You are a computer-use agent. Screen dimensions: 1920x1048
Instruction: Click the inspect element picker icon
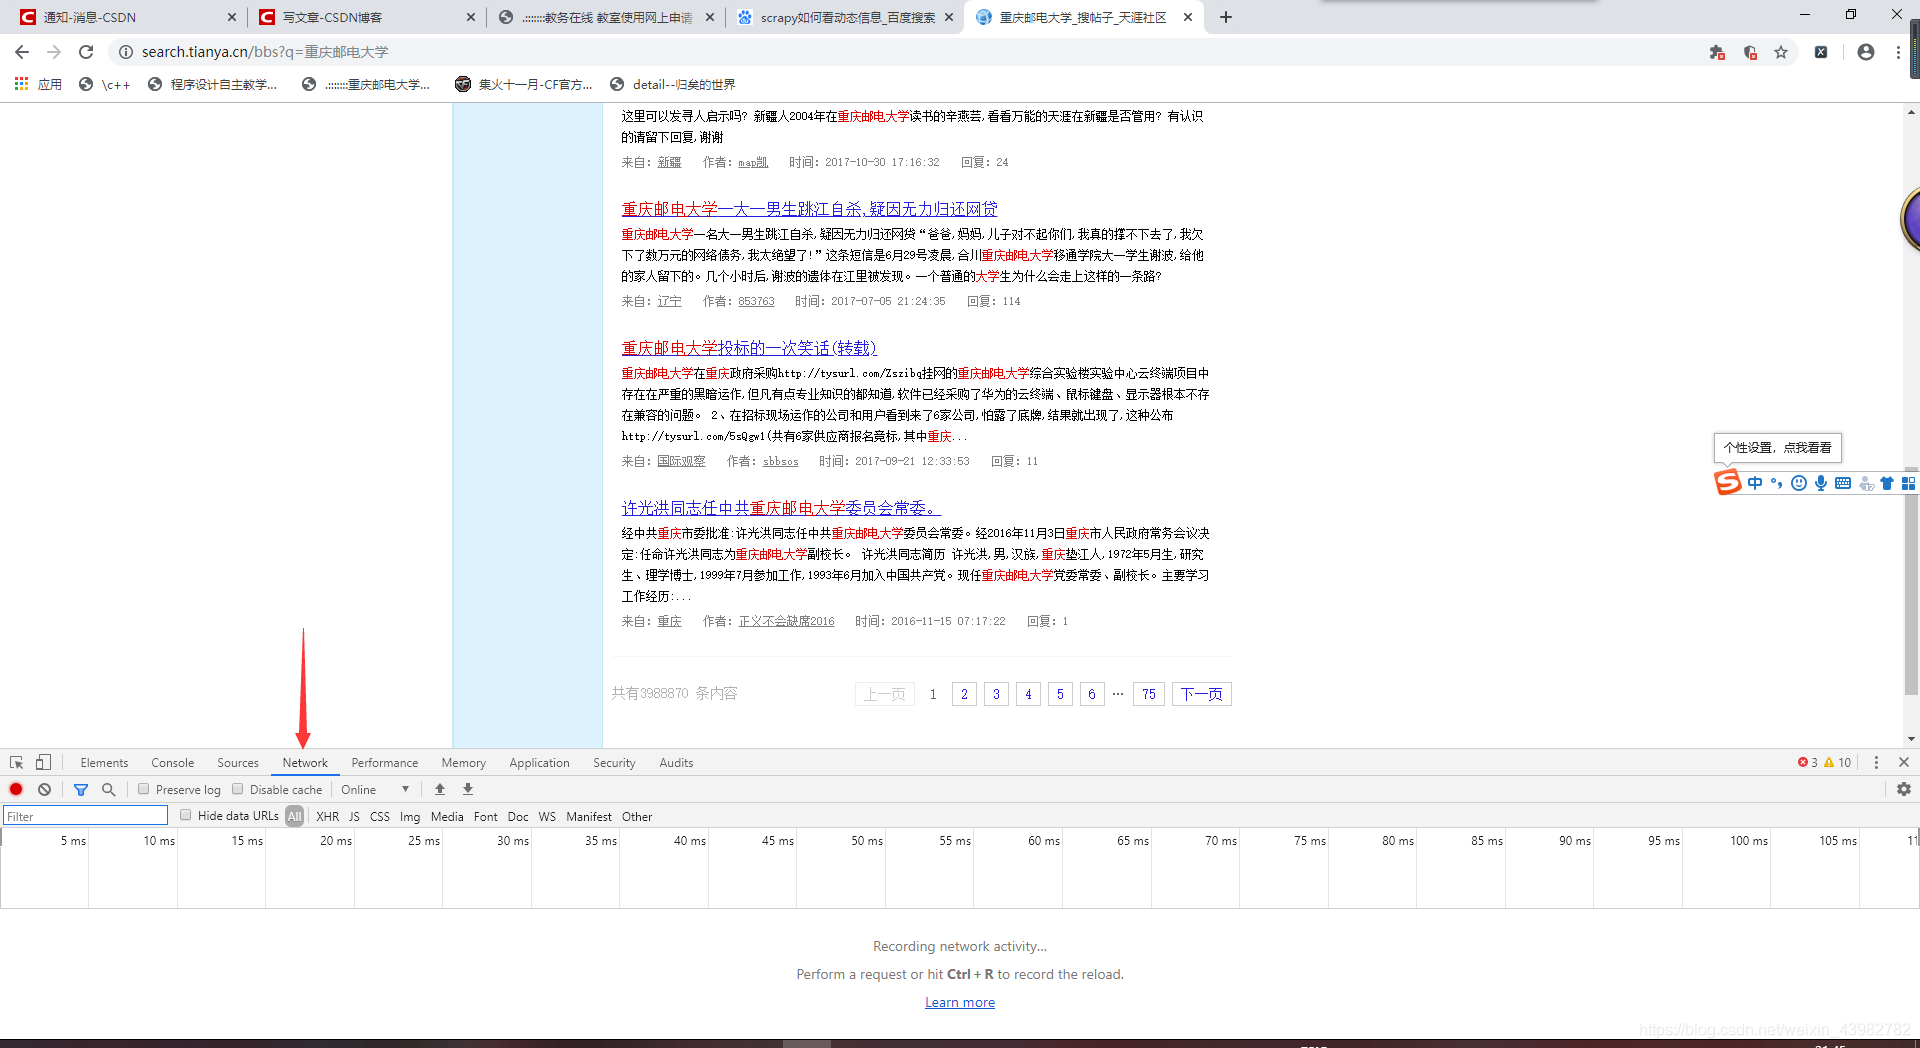tap(16, 762)
